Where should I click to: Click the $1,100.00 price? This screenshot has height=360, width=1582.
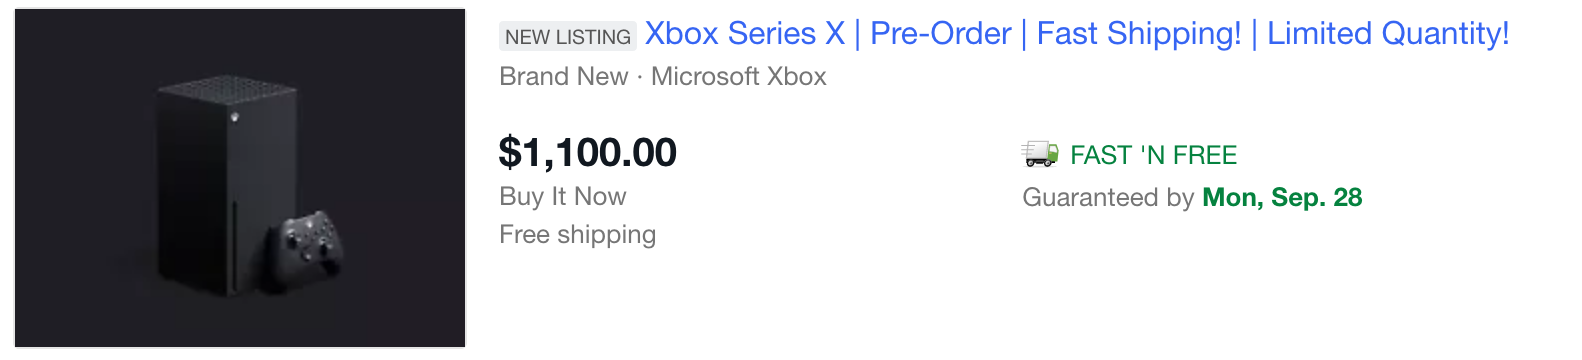588,152
